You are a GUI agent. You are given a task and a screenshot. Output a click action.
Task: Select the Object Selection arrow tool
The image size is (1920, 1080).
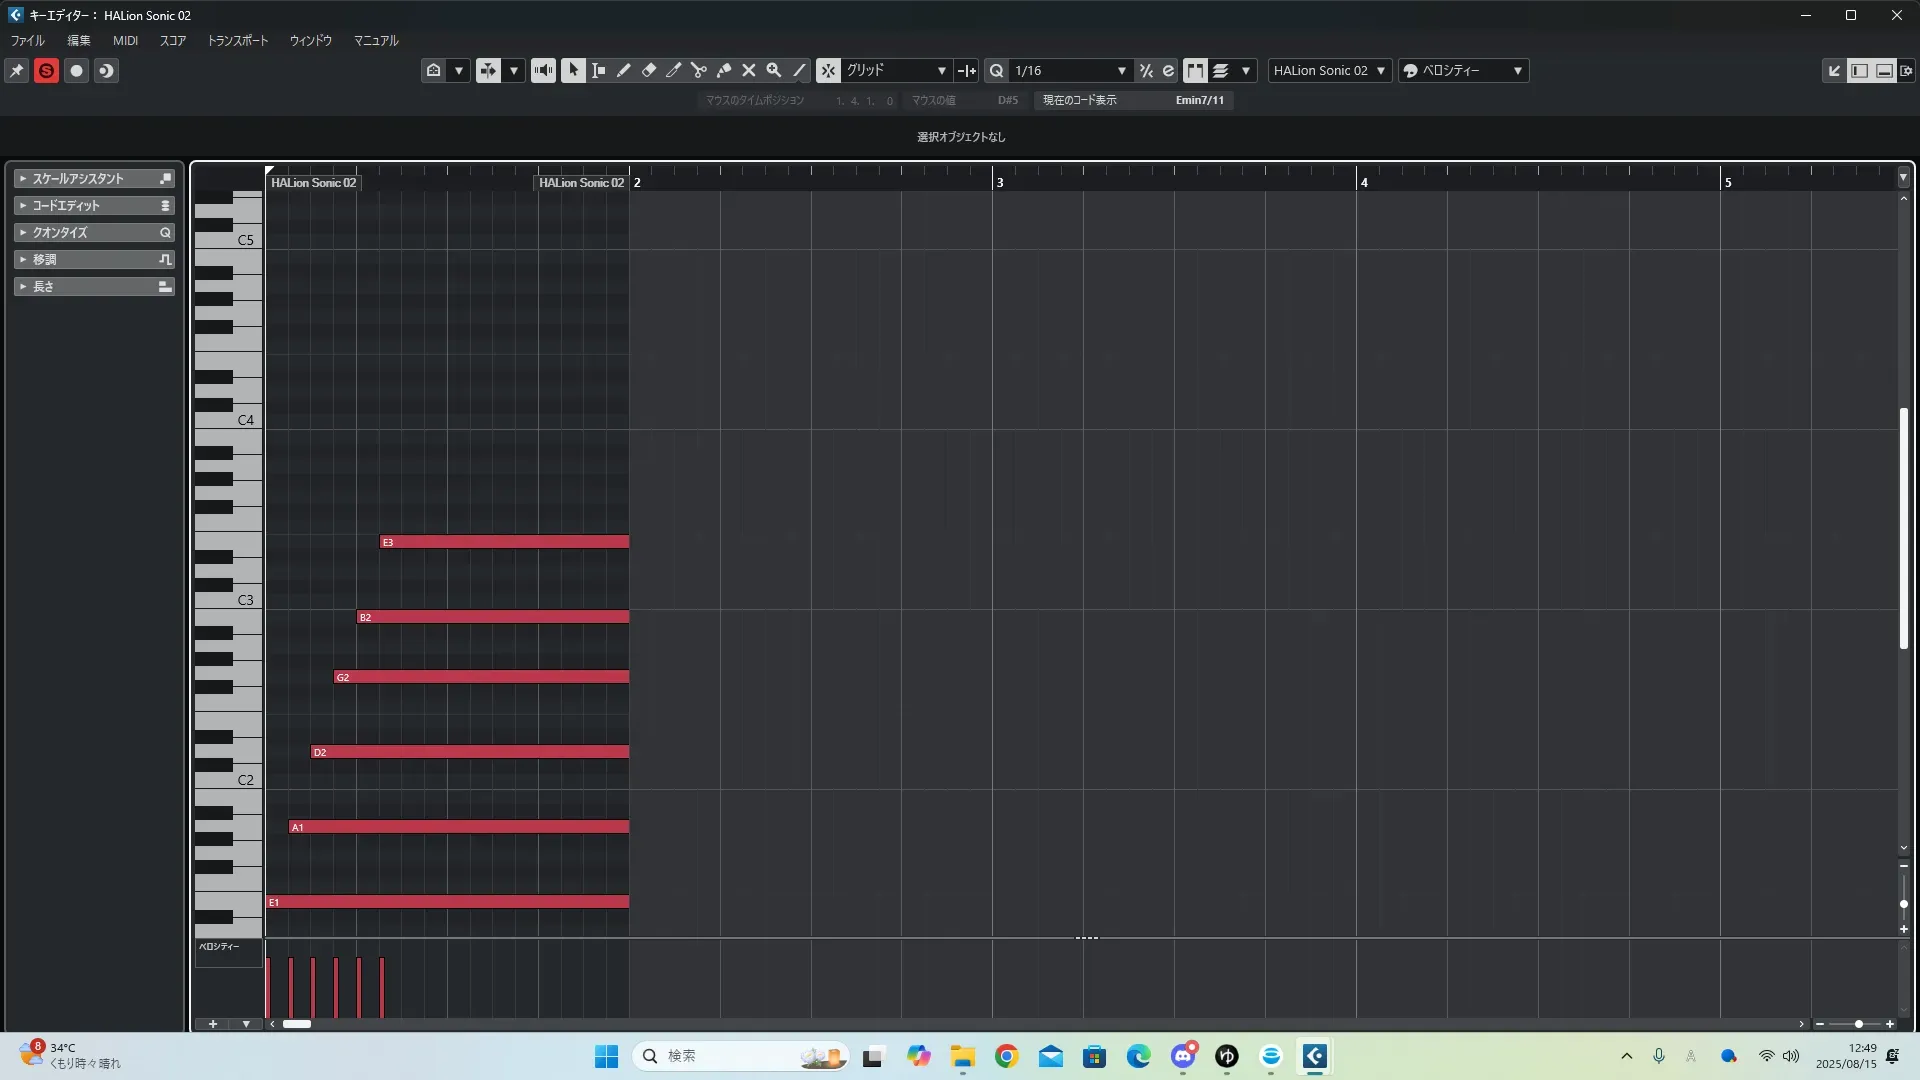pos(573,70)
